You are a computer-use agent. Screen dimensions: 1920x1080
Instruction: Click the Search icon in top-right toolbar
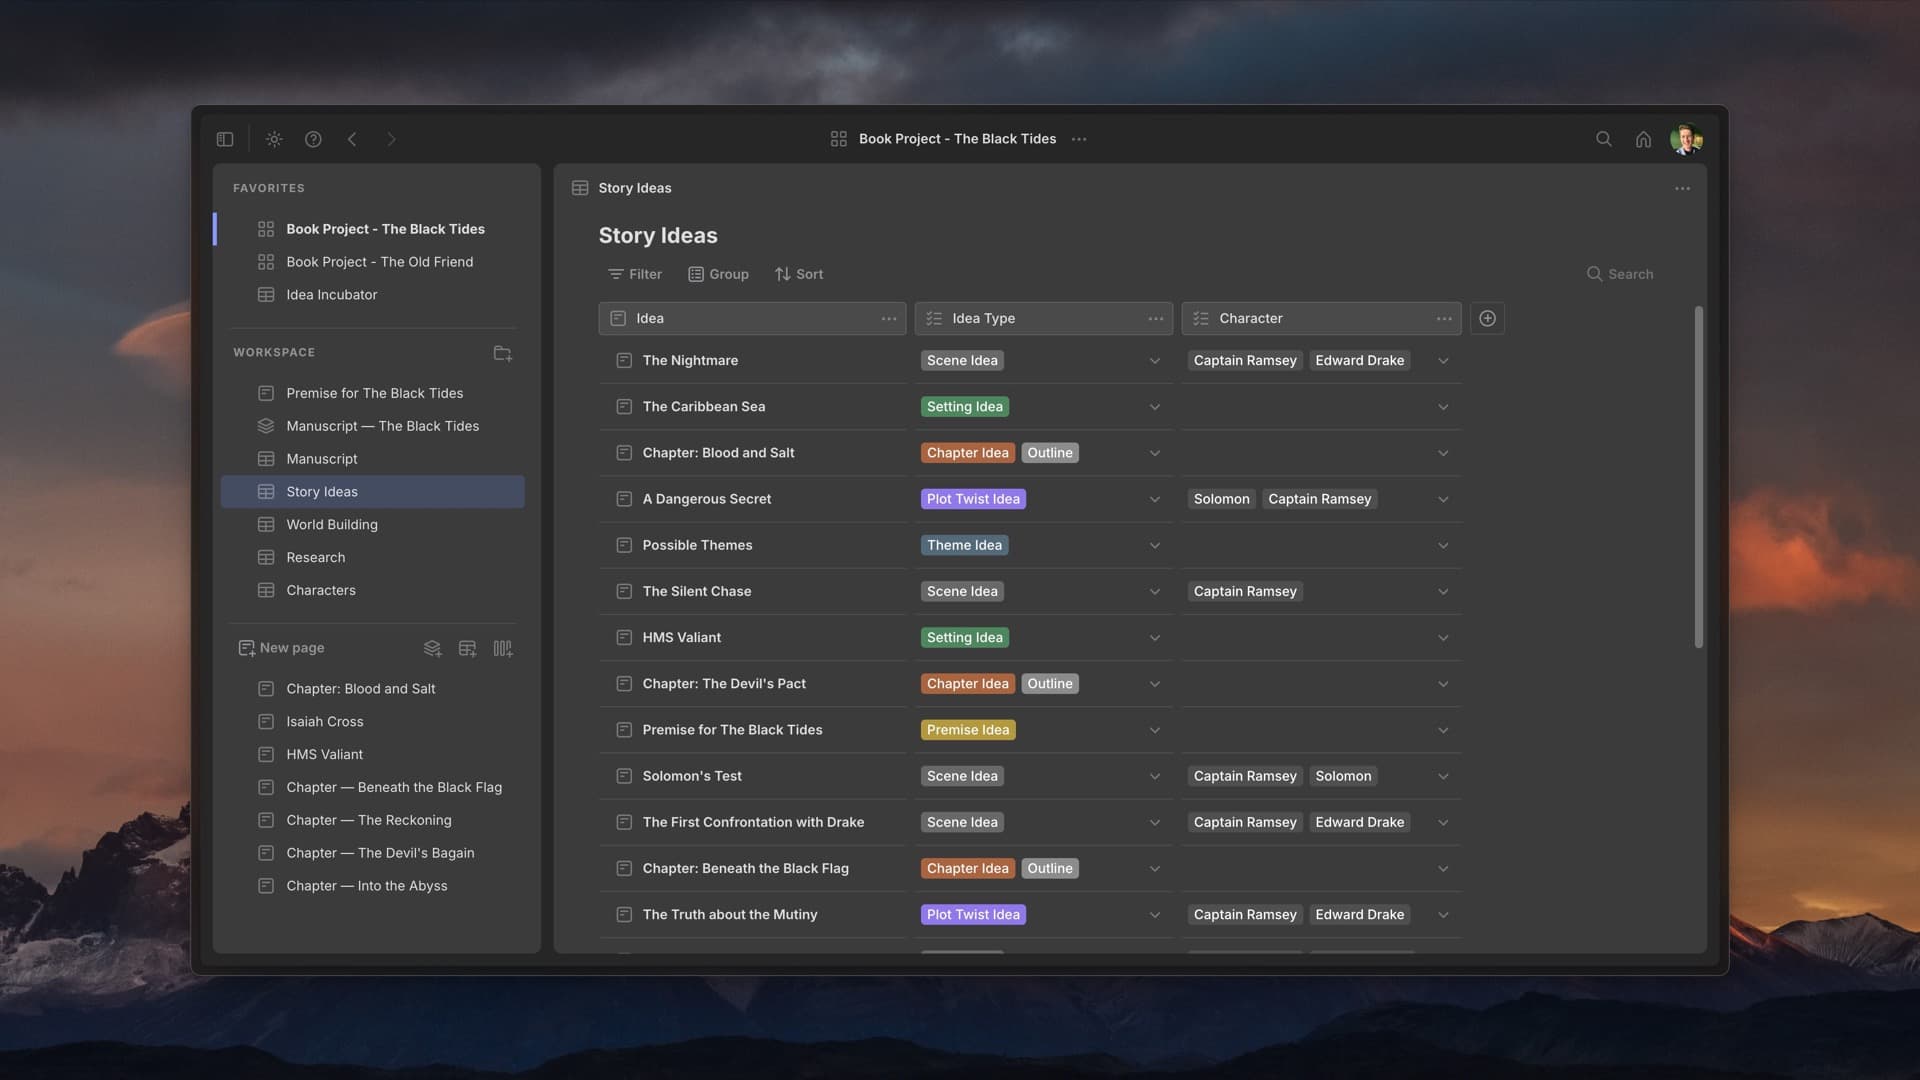(x=1604, y=140)
